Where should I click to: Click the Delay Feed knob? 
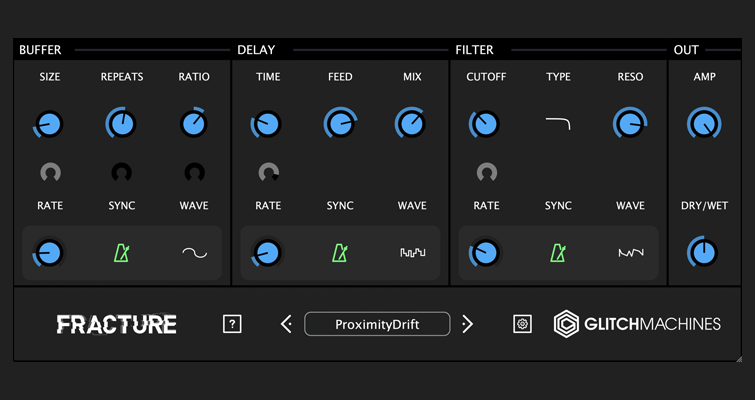340,124
